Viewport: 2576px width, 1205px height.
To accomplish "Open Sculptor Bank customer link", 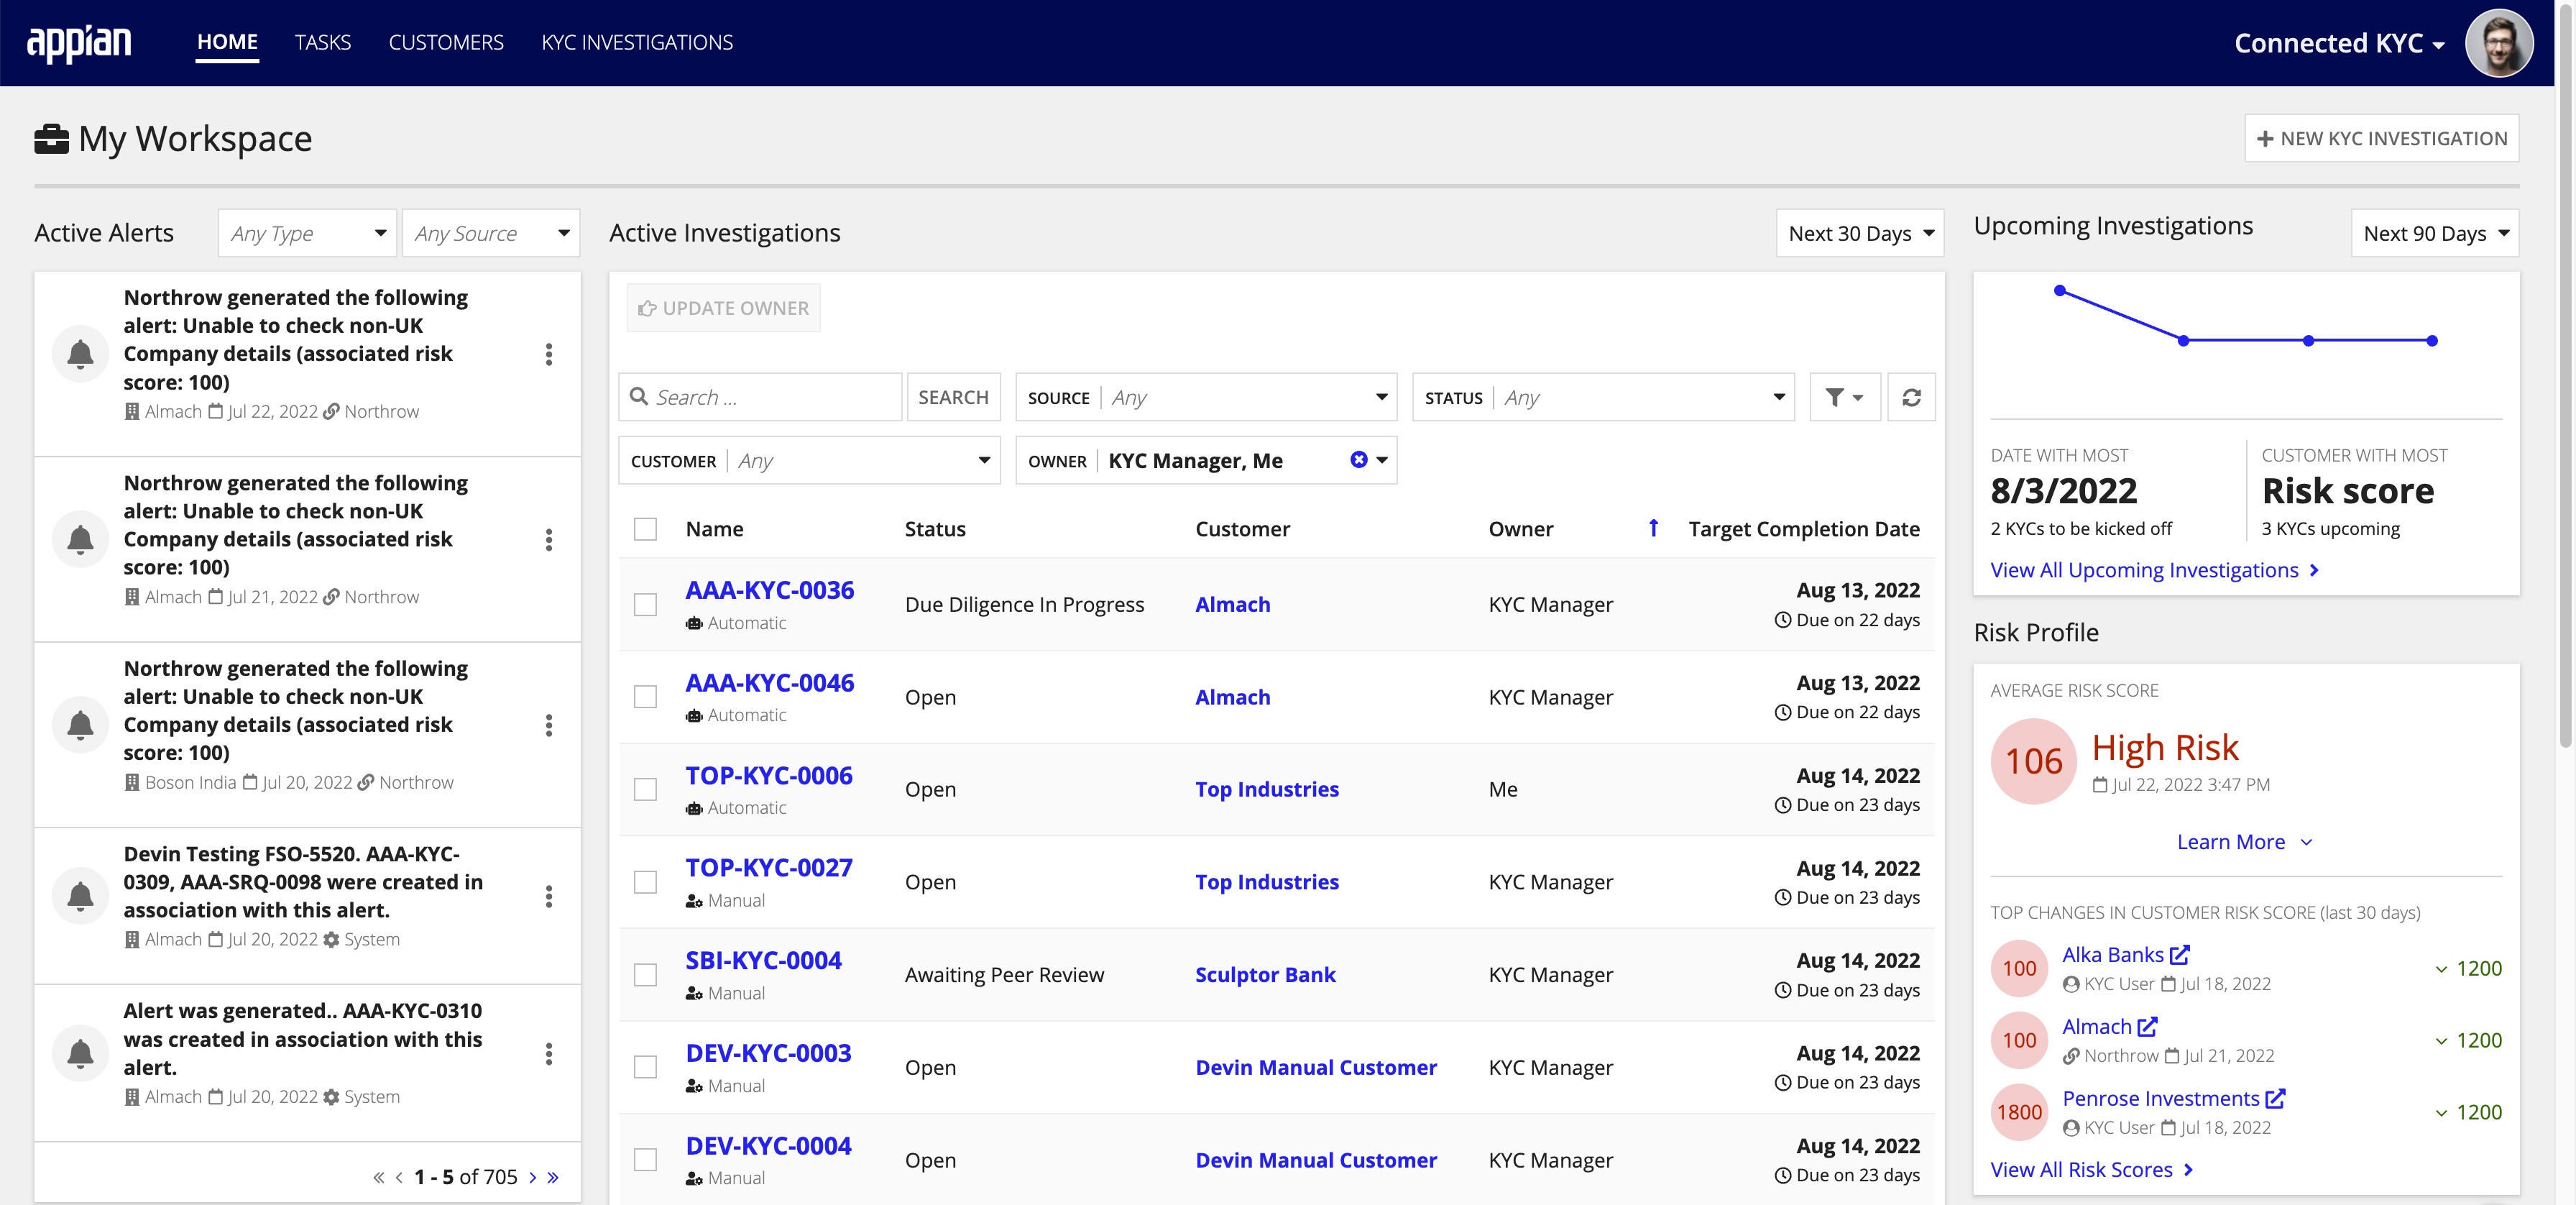I will 1265,974.
